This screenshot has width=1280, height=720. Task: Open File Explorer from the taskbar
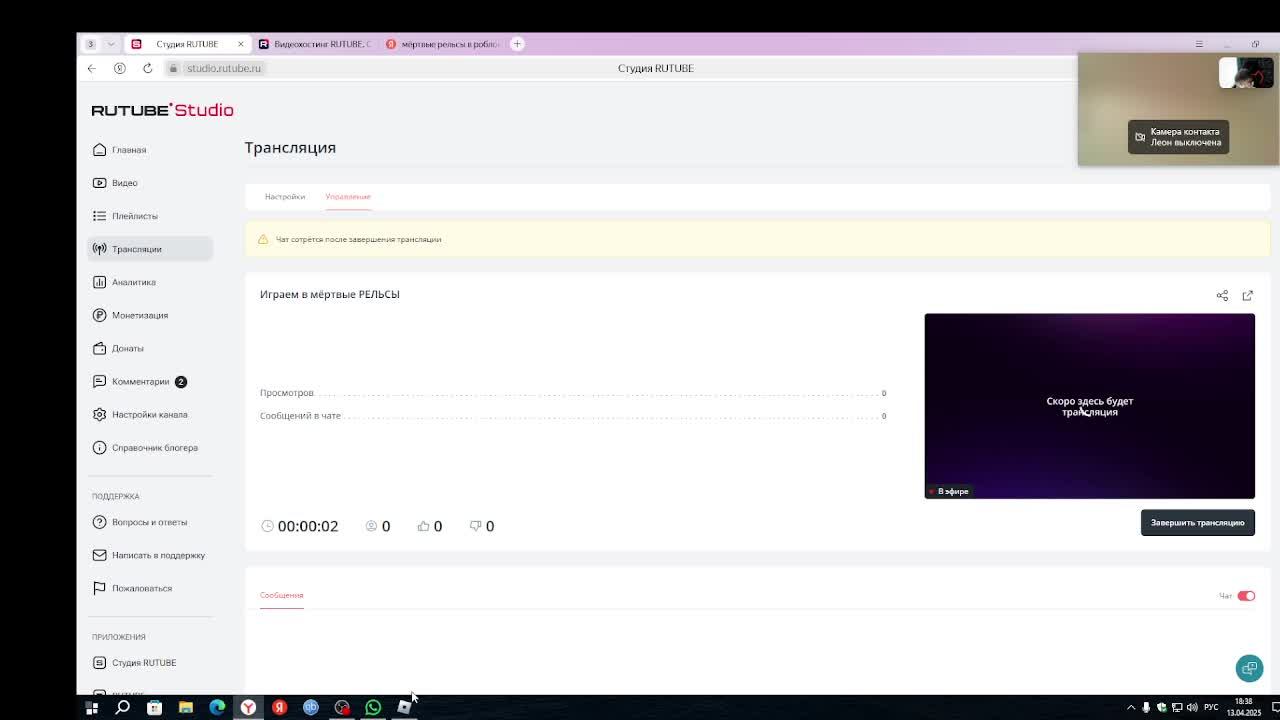pyautogui.click(x=185, y=707)
